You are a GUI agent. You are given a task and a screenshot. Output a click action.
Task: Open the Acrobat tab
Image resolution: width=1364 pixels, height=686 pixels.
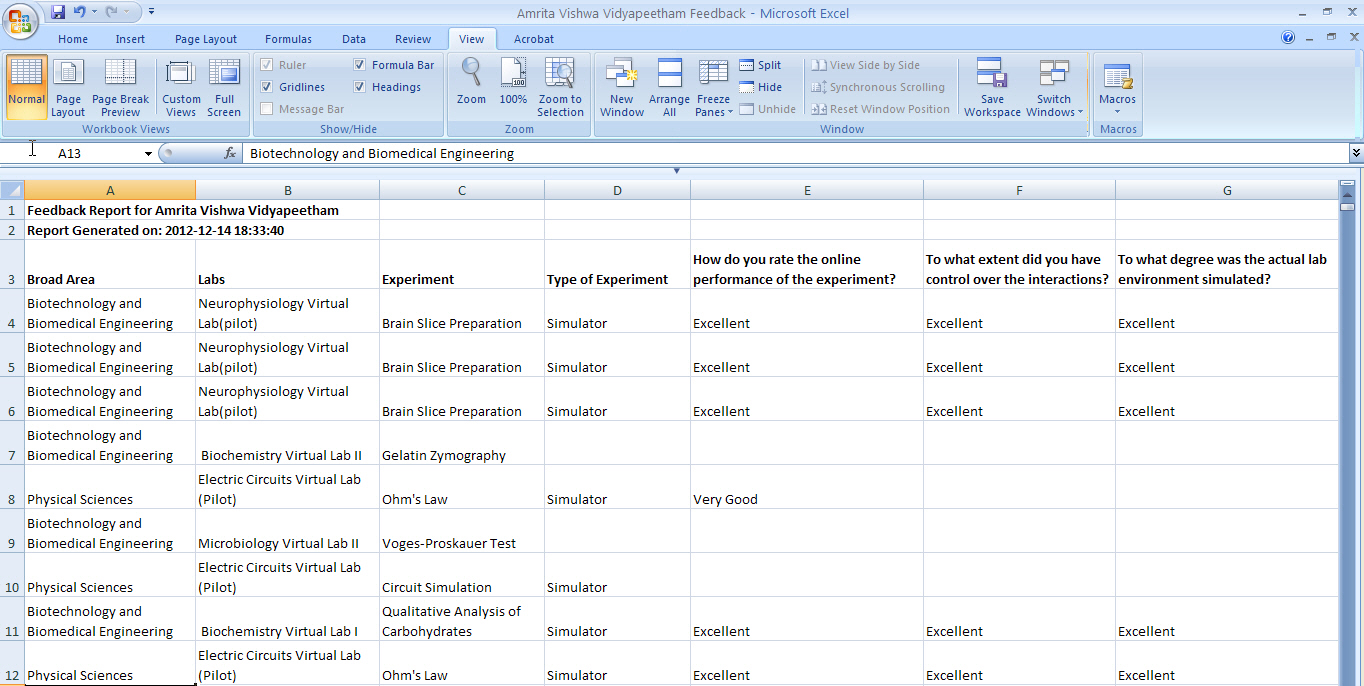tap(534, 39)
